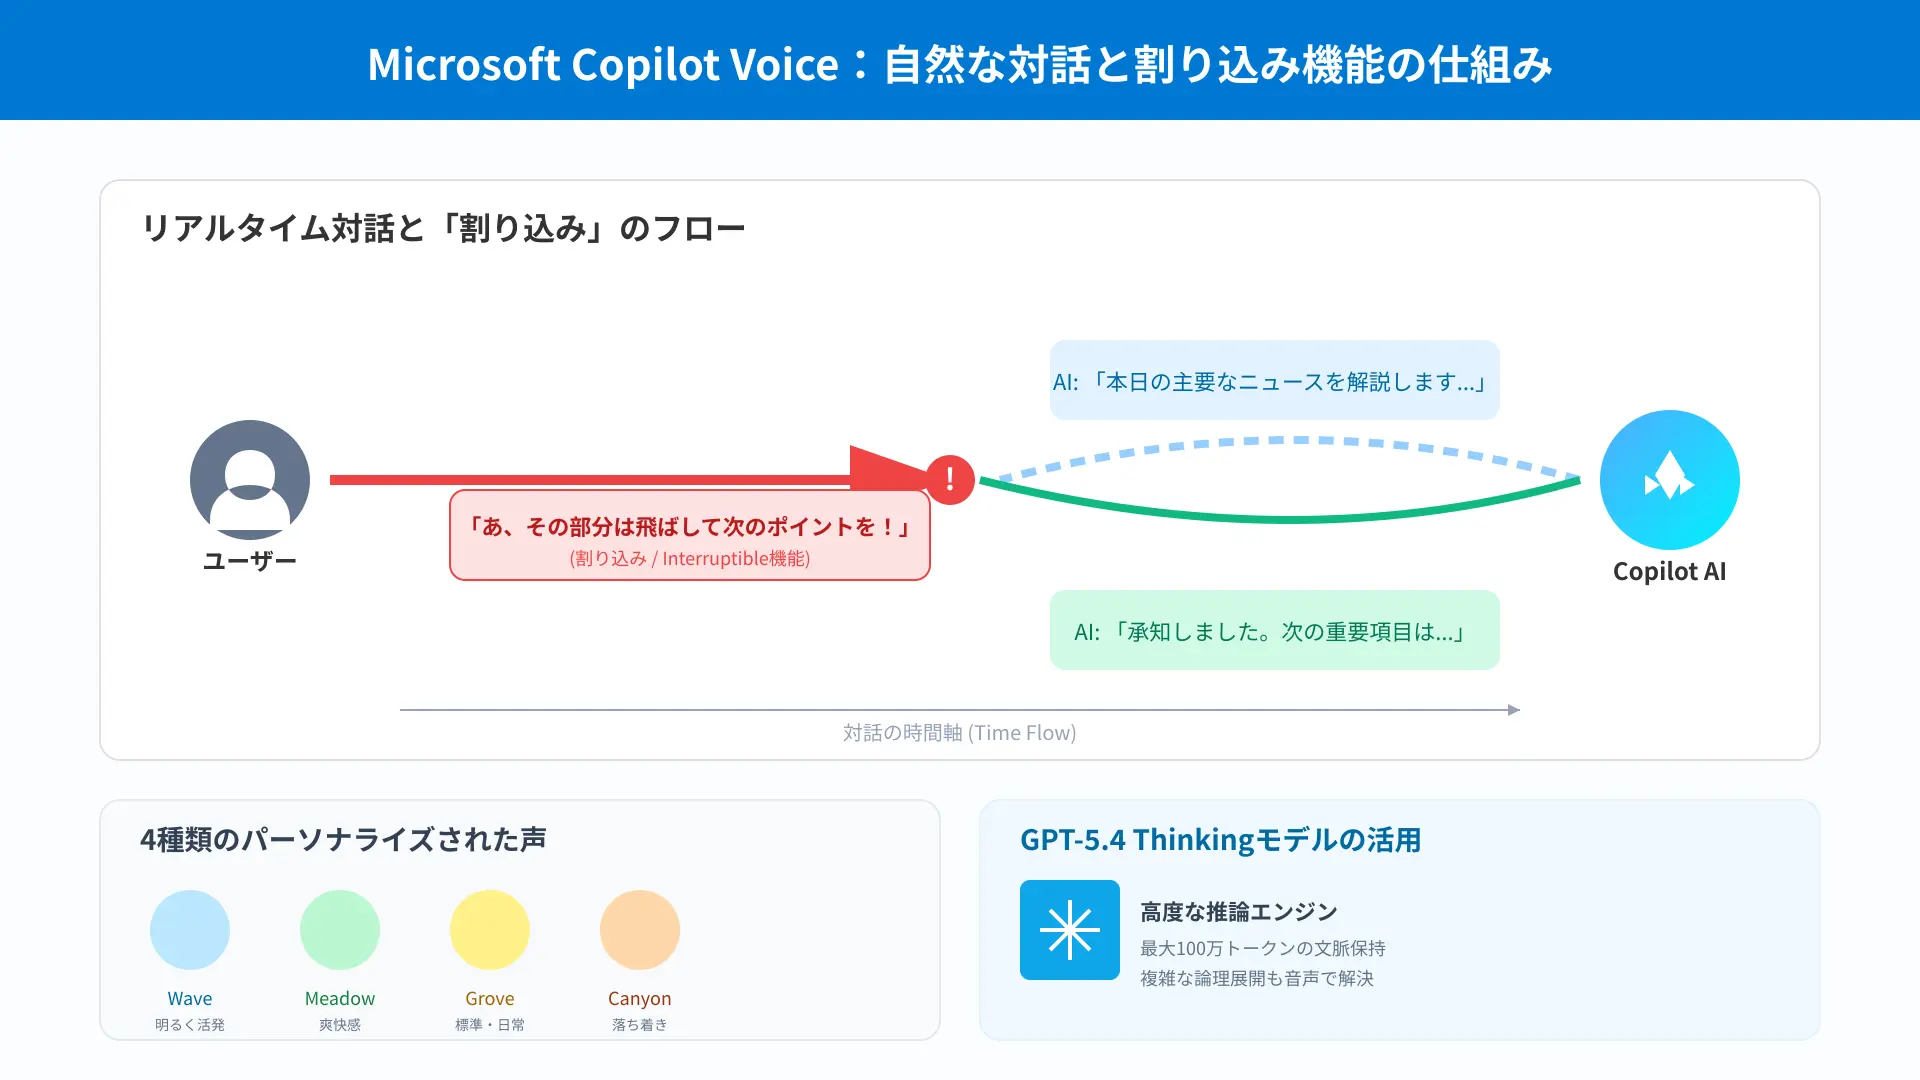The width and height of the screenshot is (1920, 1080).
Task: Click the user avatar icon
Action: coord(250,480)
